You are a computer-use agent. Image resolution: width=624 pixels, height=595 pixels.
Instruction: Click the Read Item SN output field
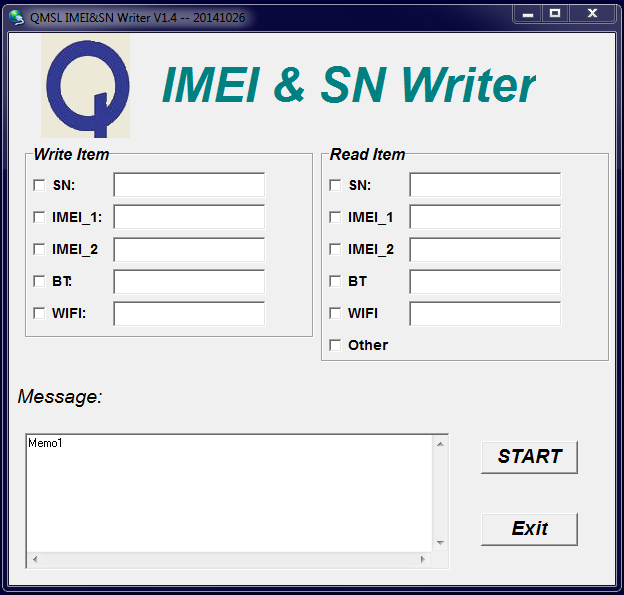[485, 185]
